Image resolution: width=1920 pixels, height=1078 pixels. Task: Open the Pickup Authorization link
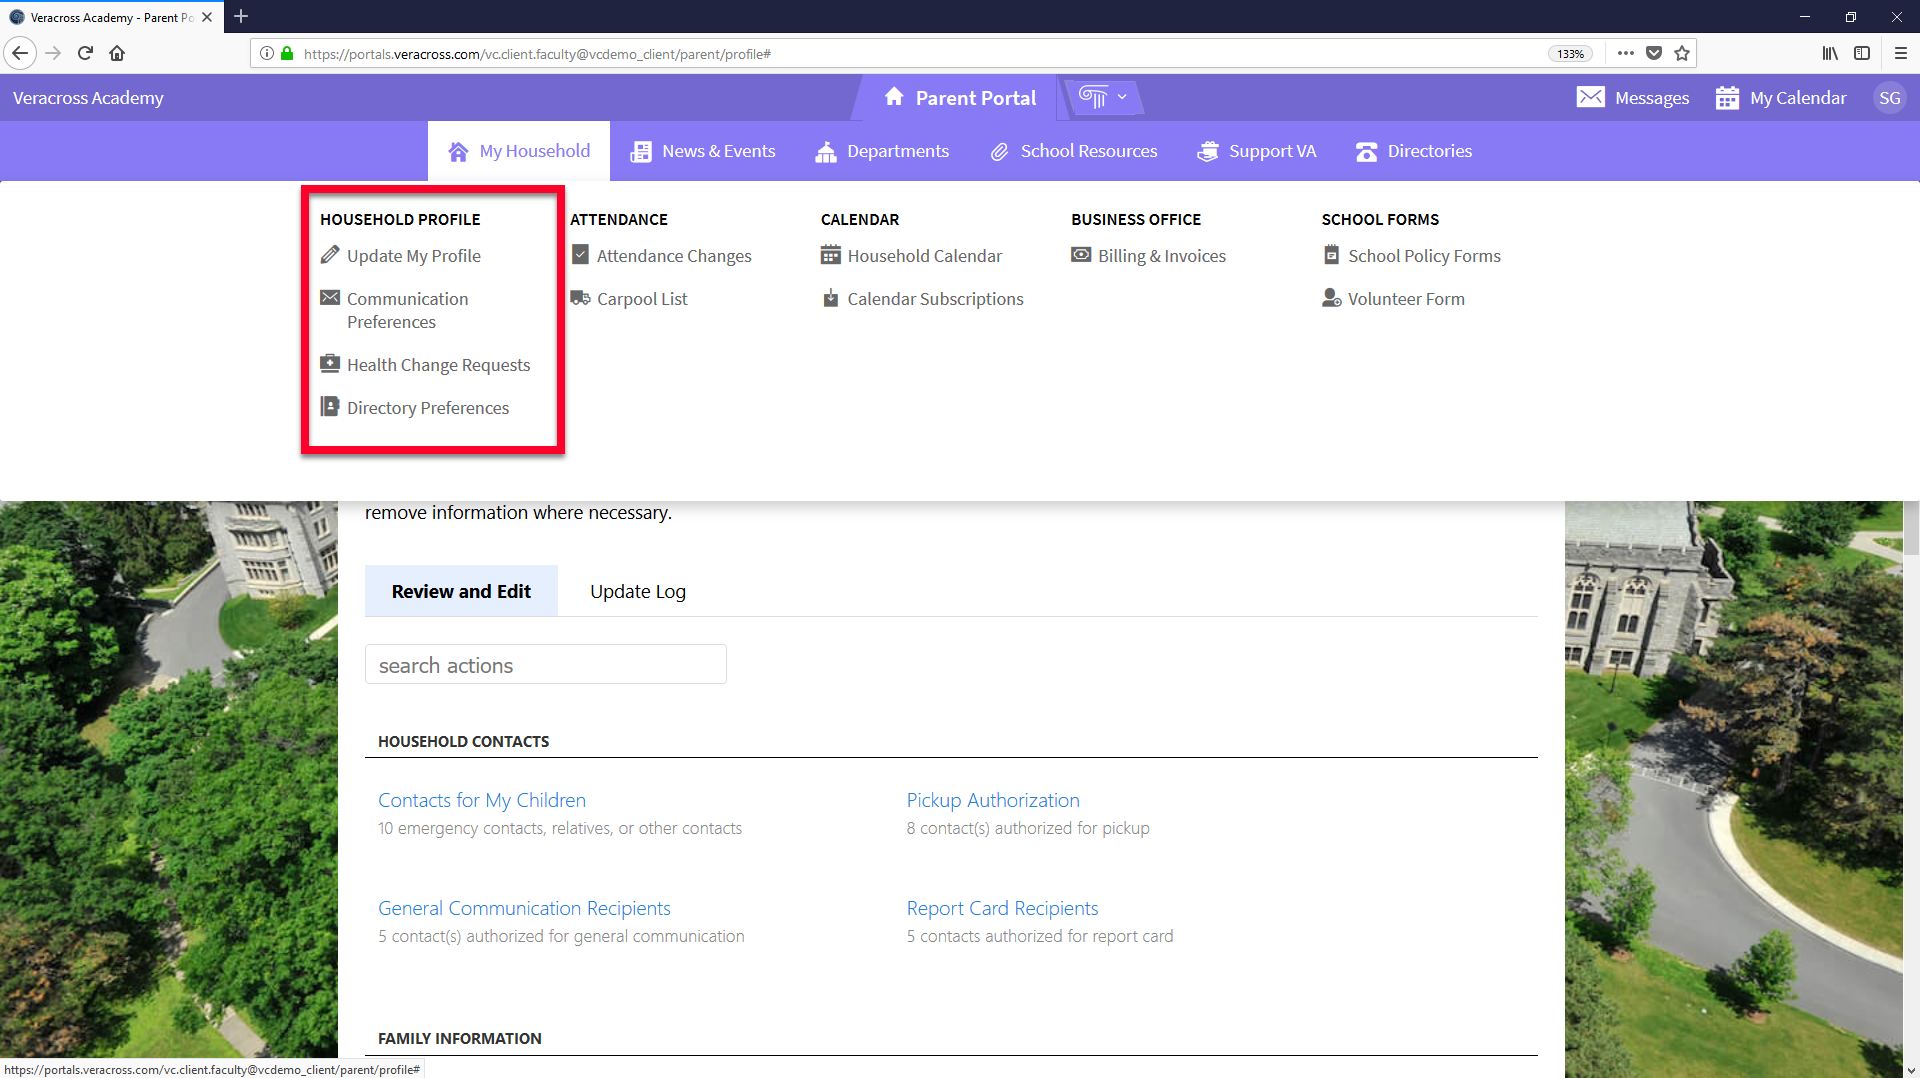(992, 800)
